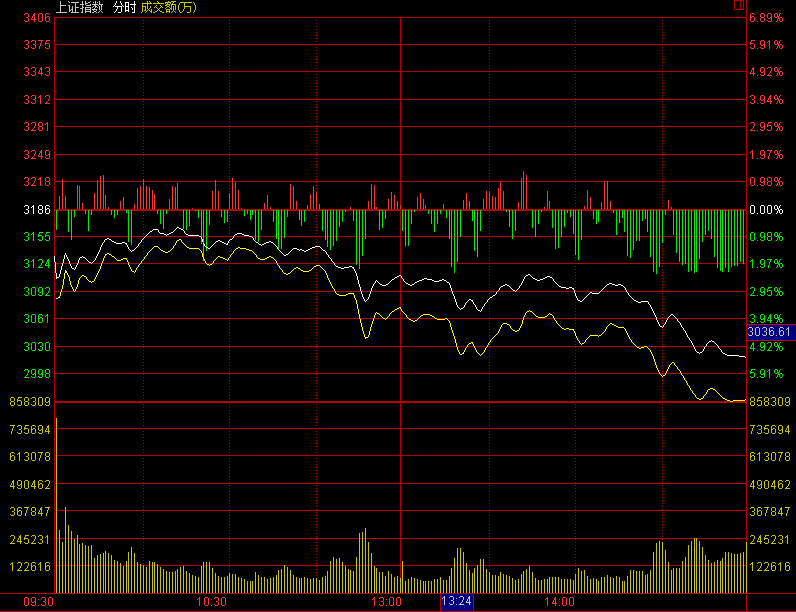796x612 pixels.
Task: Click the 3186 baseline price label
Action: pyautogui.click(x=37, y=210)
